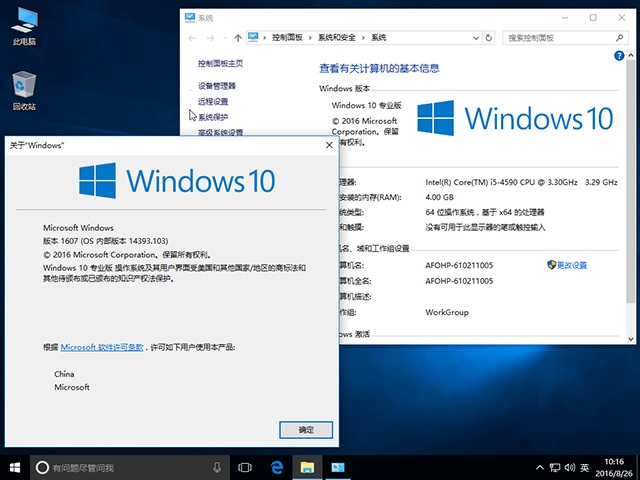
Task: Open the Windows Start menu
Action: (x=14, y=467)
